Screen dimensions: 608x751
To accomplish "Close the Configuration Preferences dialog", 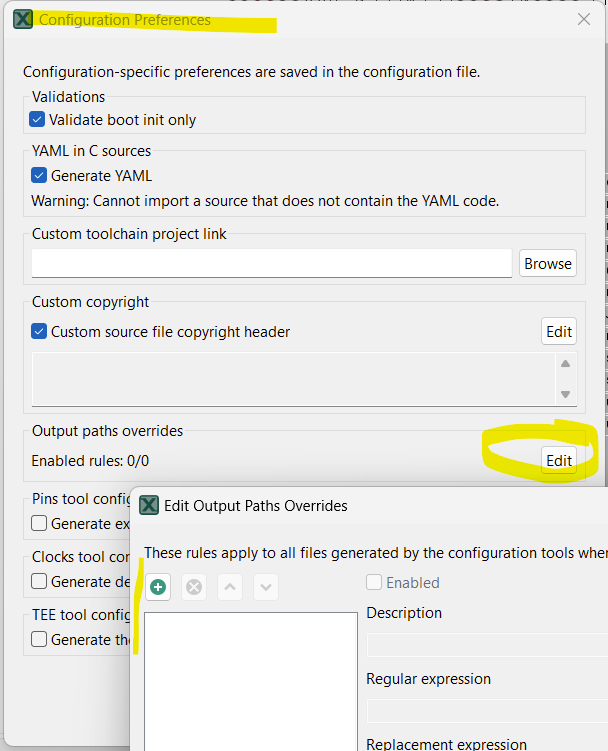I will tap(585, 19).
